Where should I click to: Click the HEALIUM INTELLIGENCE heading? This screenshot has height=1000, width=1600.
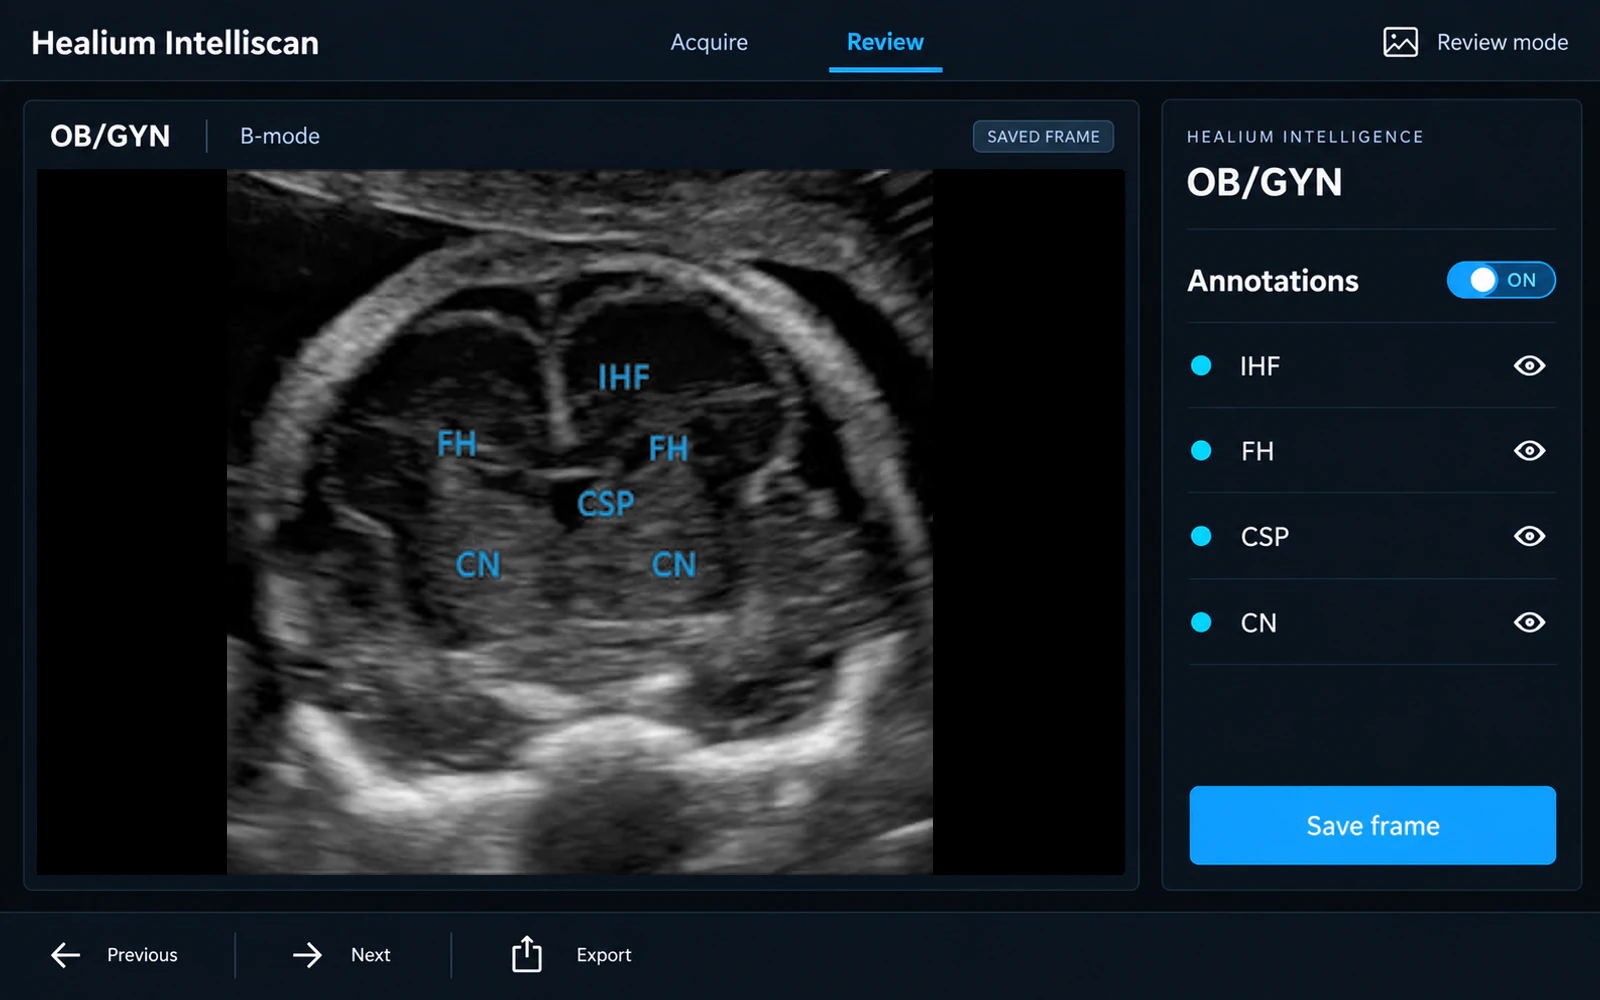pos(1305,137)
